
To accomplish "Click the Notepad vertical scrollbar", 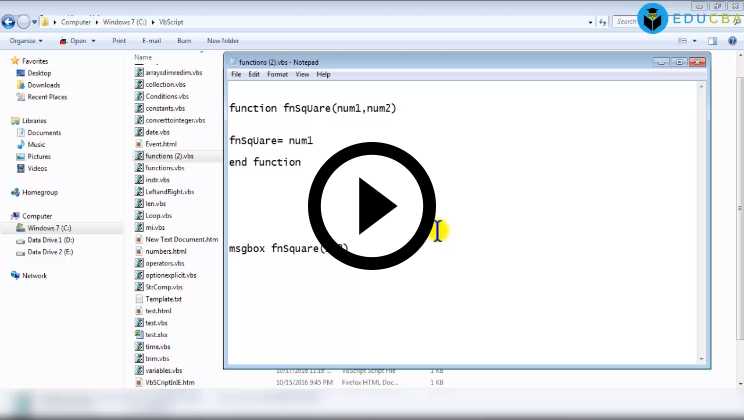I will point(705,220).
